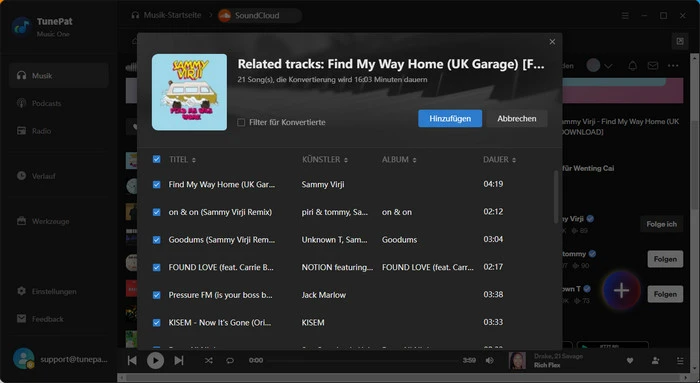This screenshot has height=383, width=700.
Task: Toggle shuffle in the player bar
Action: (x=208, y=360)
